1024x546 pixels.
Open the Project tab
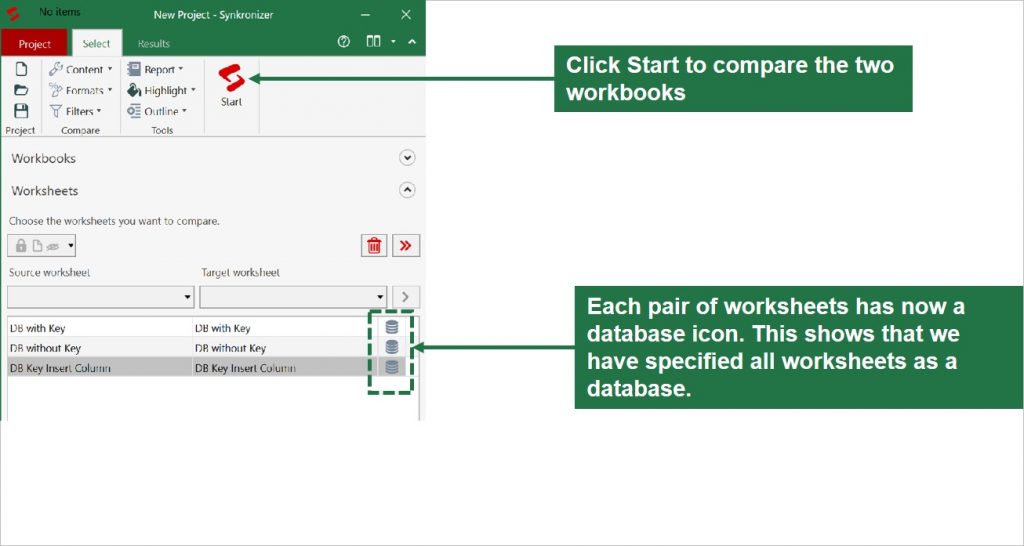(35, 44)
